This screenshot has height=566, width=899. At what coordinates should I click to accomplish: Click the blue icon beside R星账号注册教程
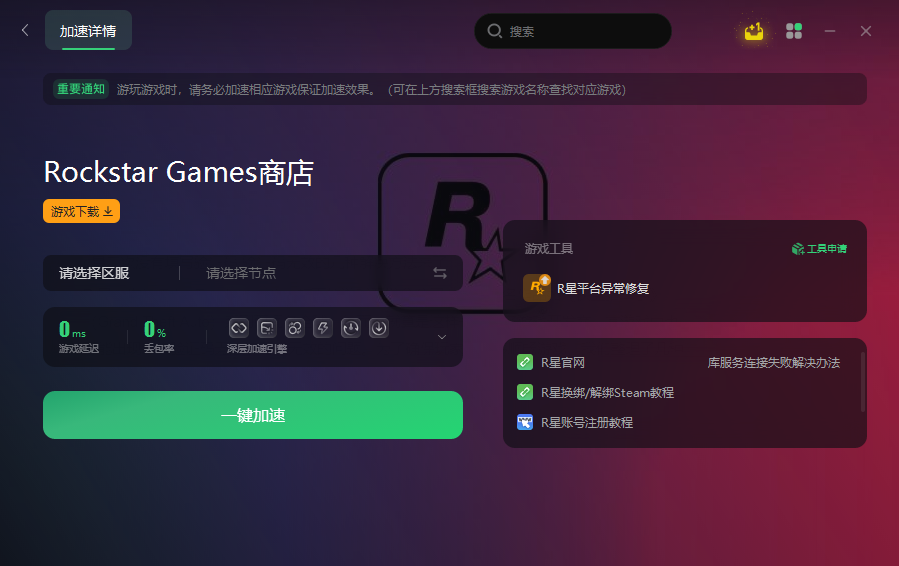coord(525,422)
